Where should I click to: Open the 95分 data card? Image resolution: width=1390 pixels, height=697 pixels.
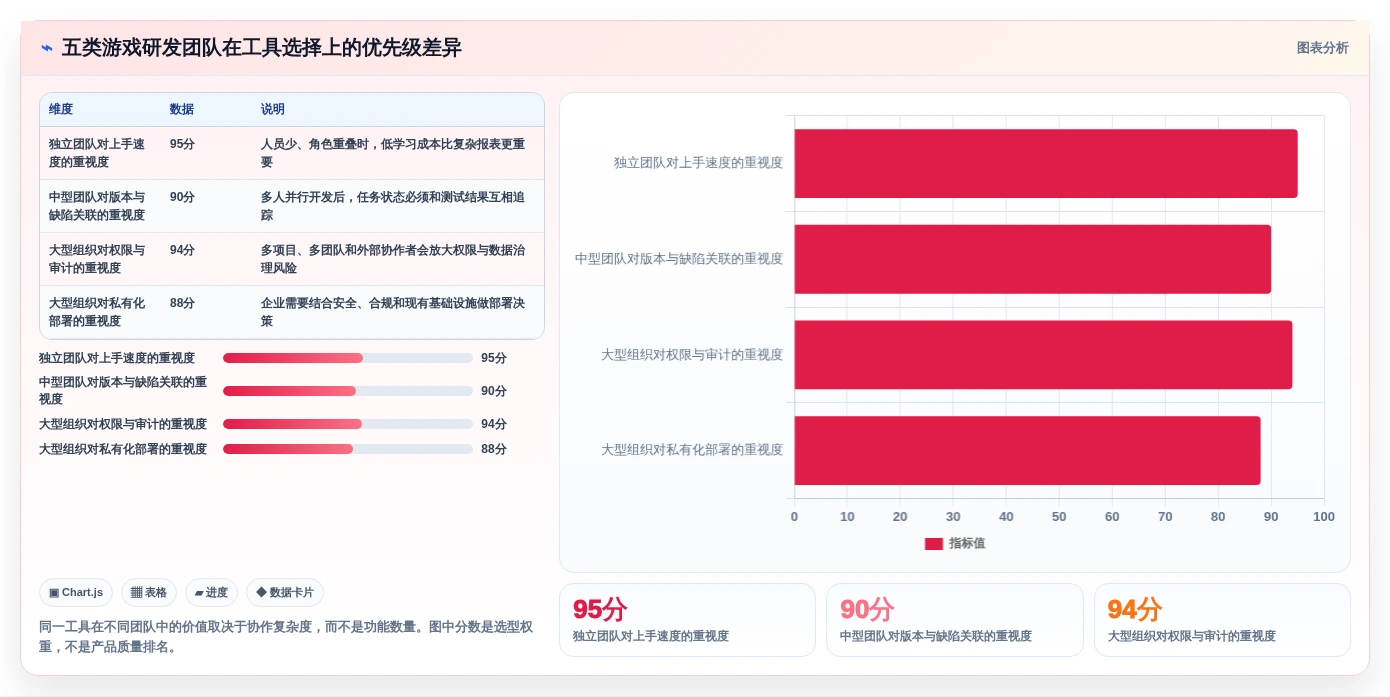pos(687,620)
